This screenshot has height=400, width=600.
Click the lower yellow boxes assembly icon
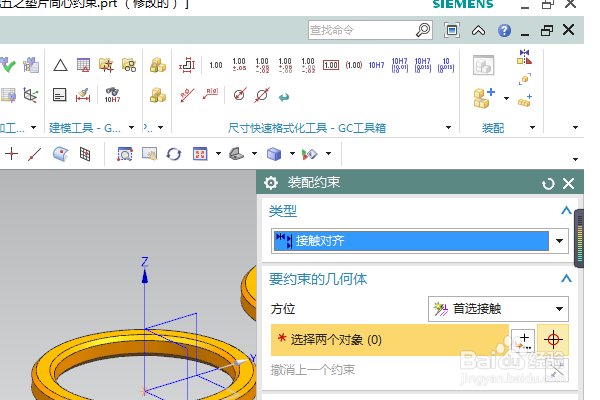tap(158, 95)
